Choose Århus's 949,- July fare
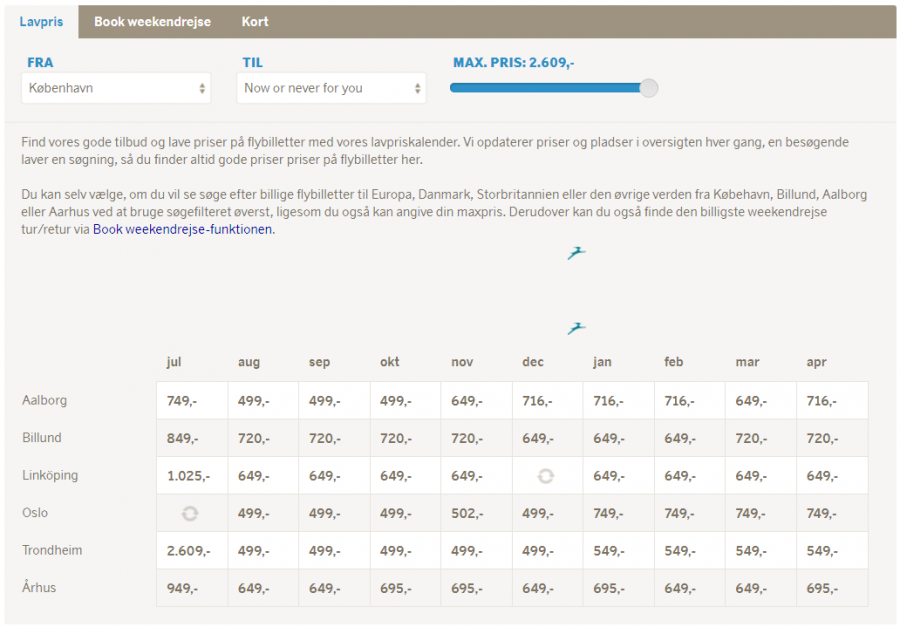The image size is (900, 627). point(182,588)
